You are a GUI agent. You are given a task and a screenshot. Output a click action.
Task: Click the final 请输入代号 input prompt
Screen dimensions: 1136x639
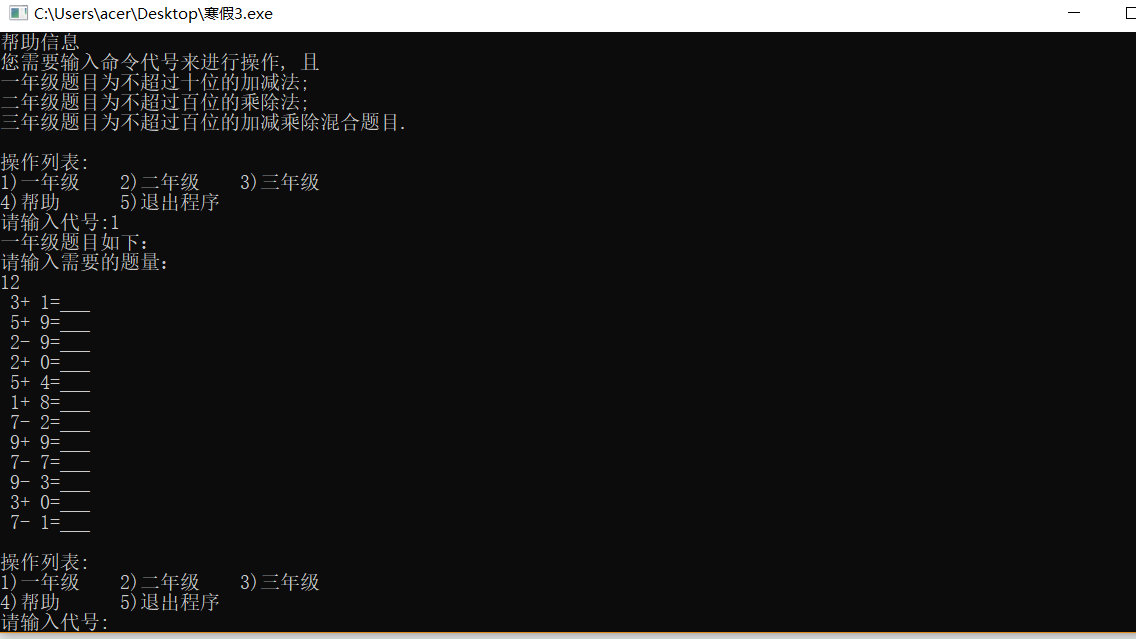(x=54, y=622)
